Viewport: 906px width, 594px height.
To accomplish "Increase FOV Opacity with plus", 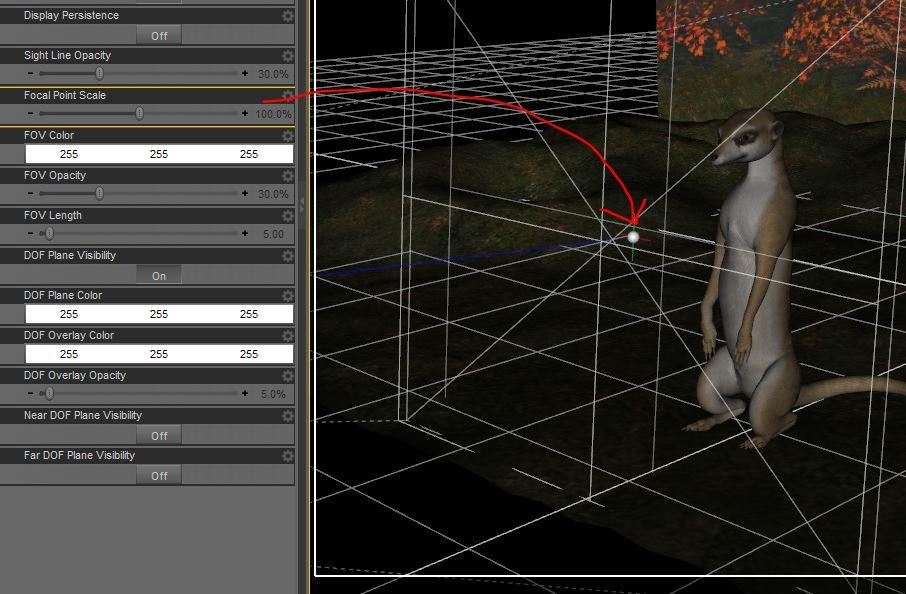I will pyautogui.click(x=245, y=193).
